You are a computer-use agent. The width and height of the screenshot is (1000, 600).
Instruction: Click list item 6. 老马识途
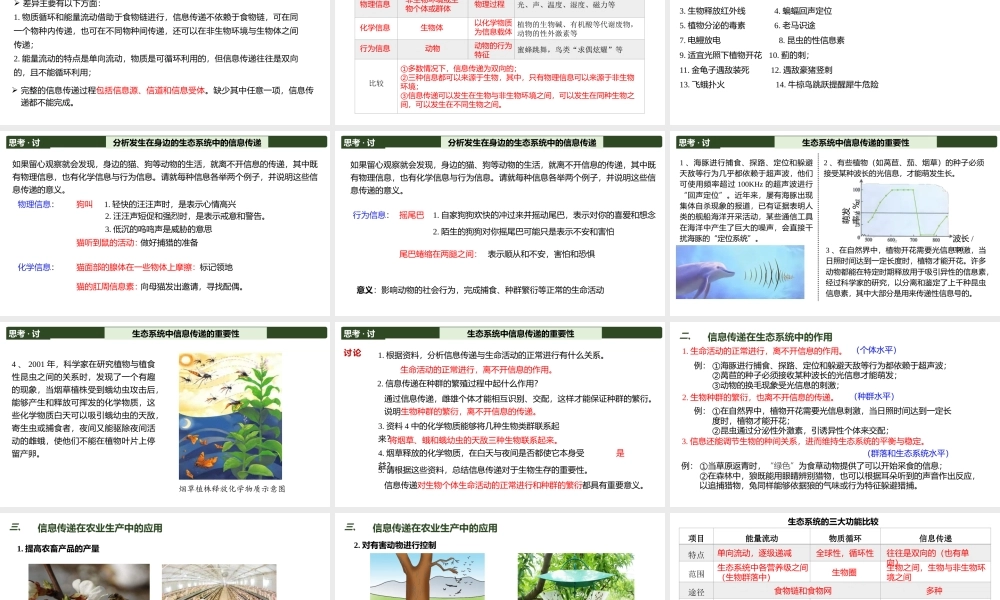(x=795, y=26)
